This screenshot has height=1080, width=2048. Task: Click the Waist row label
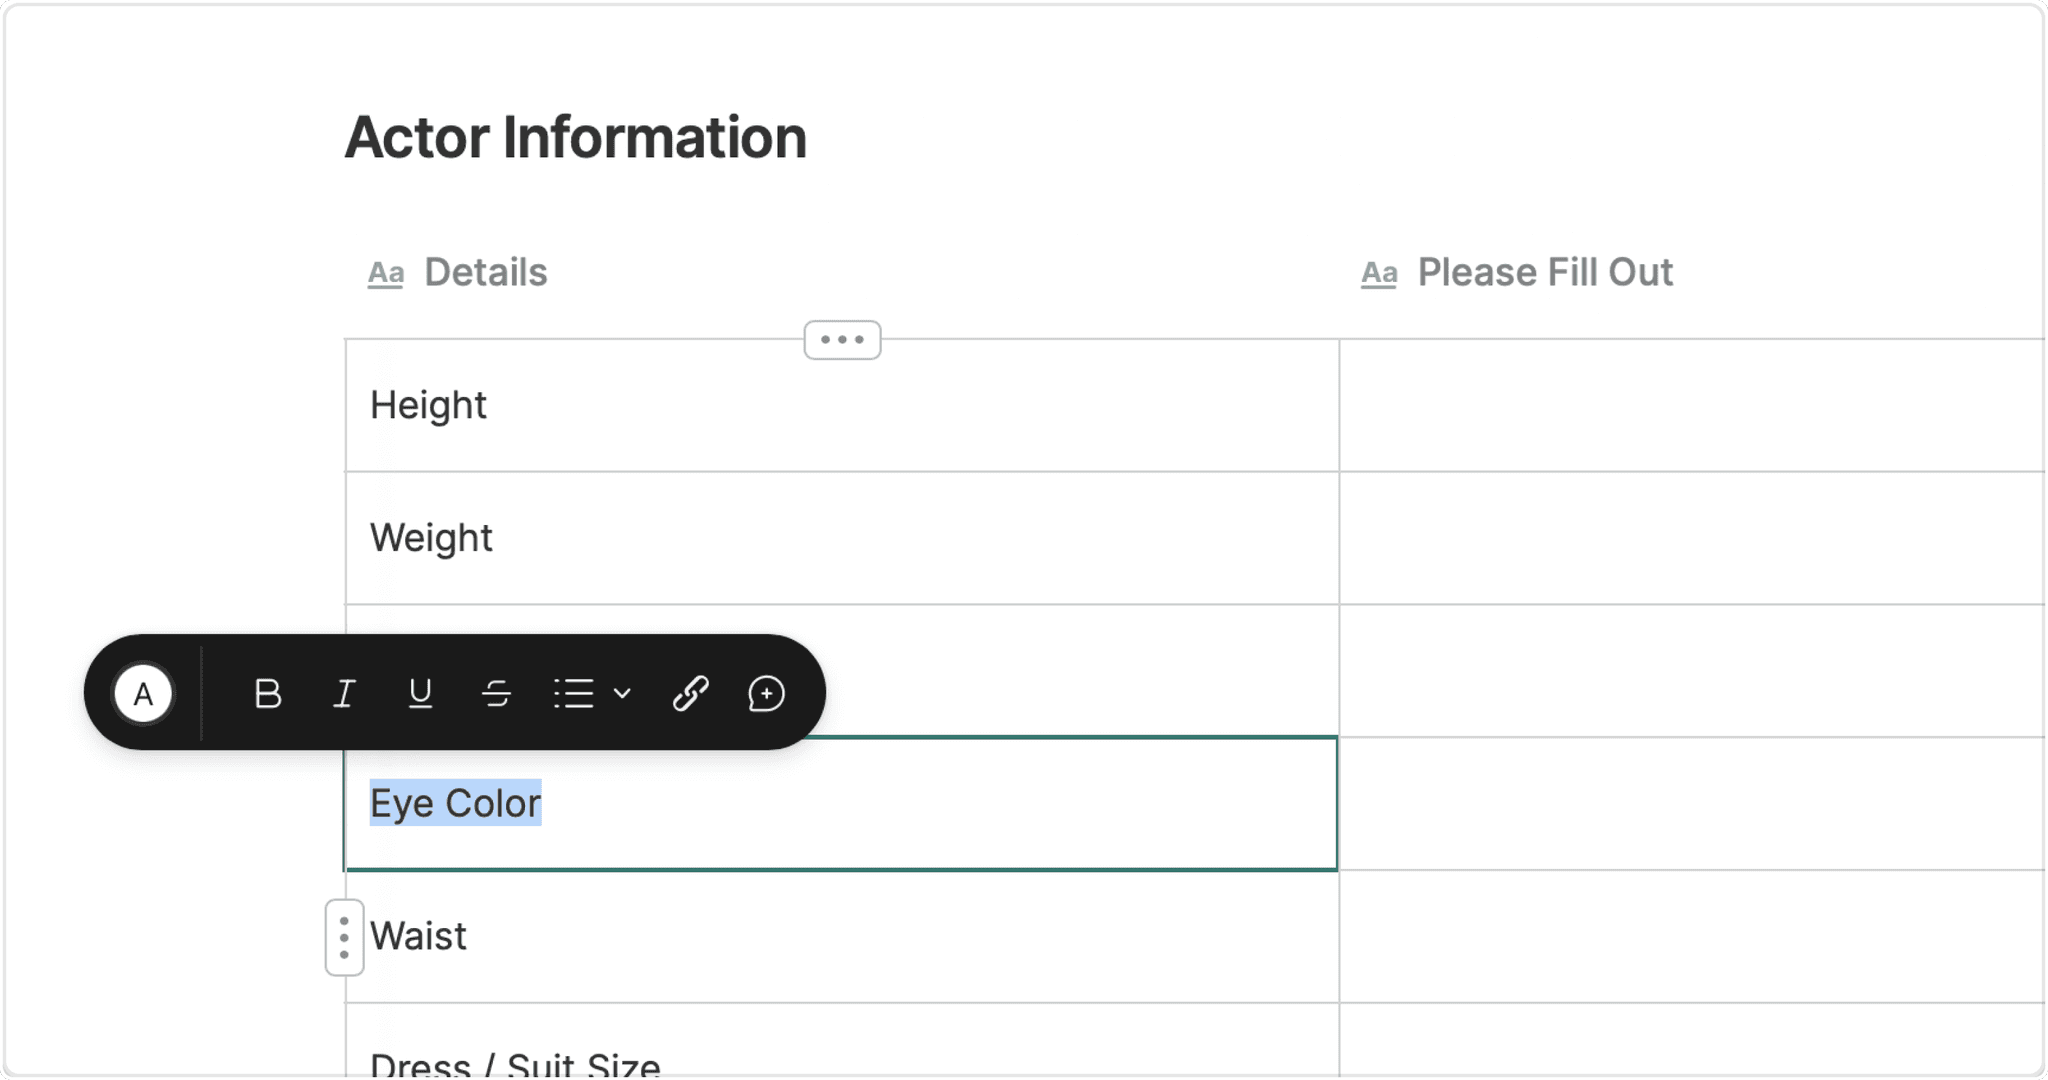pos(419,936)
